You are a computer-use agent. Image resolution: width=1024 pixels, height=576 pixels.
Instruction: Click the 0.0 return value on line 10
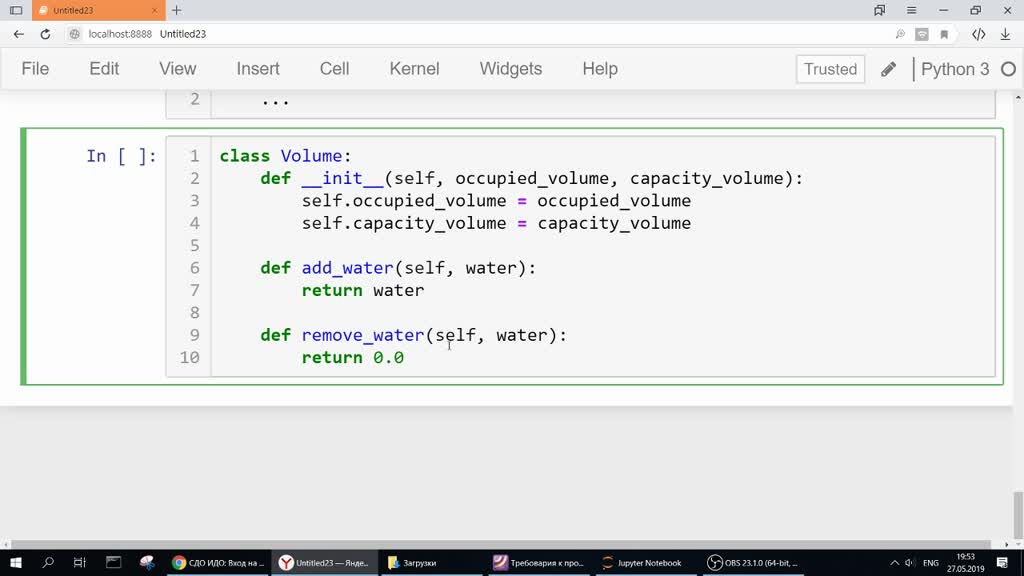click(389, 357)
